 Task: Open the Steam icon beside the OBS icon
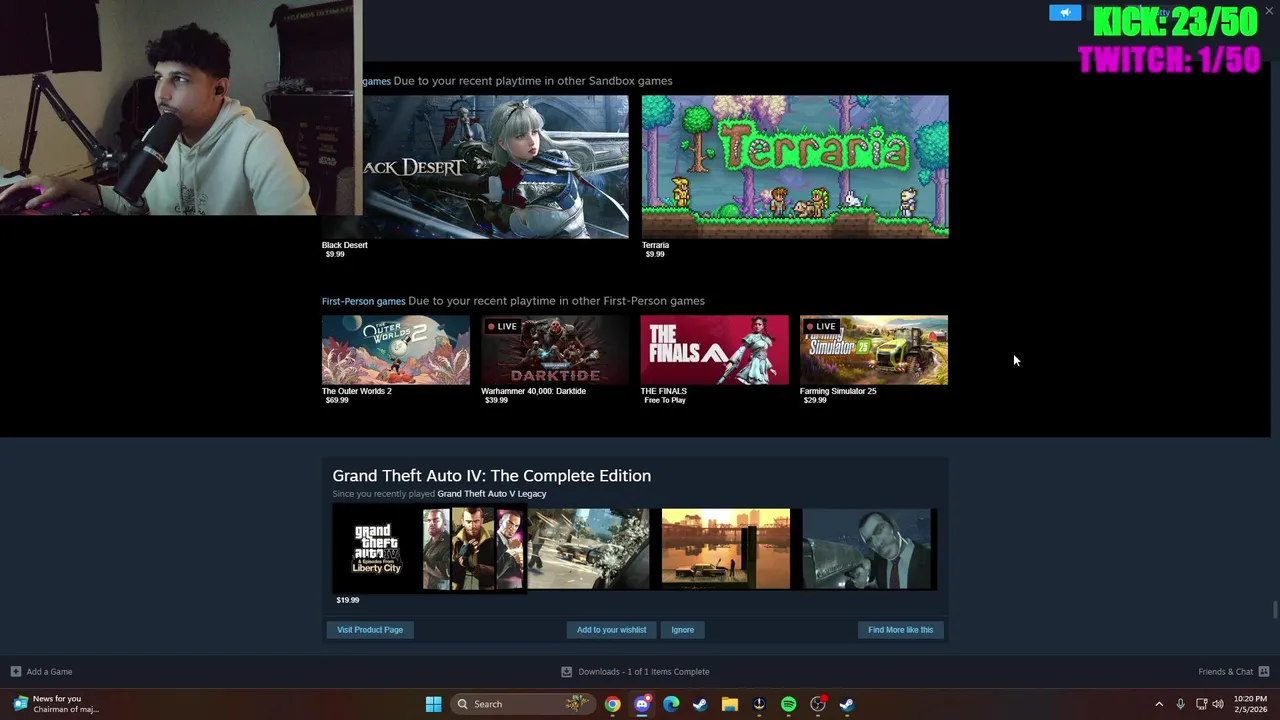coord(847,704)
